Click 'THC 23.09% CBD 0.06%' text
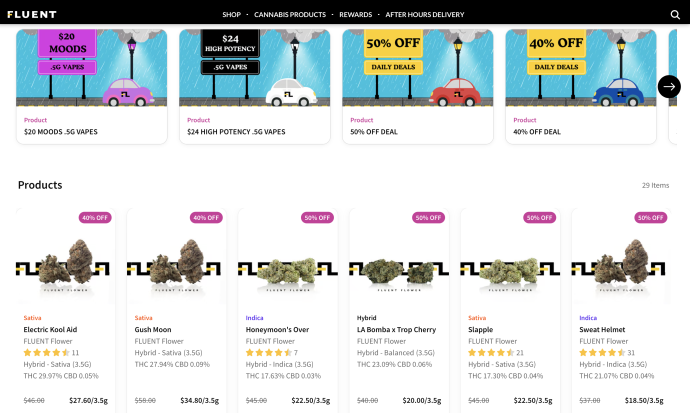This screenshot has width=690, height=413. click(x=394, y=364)
